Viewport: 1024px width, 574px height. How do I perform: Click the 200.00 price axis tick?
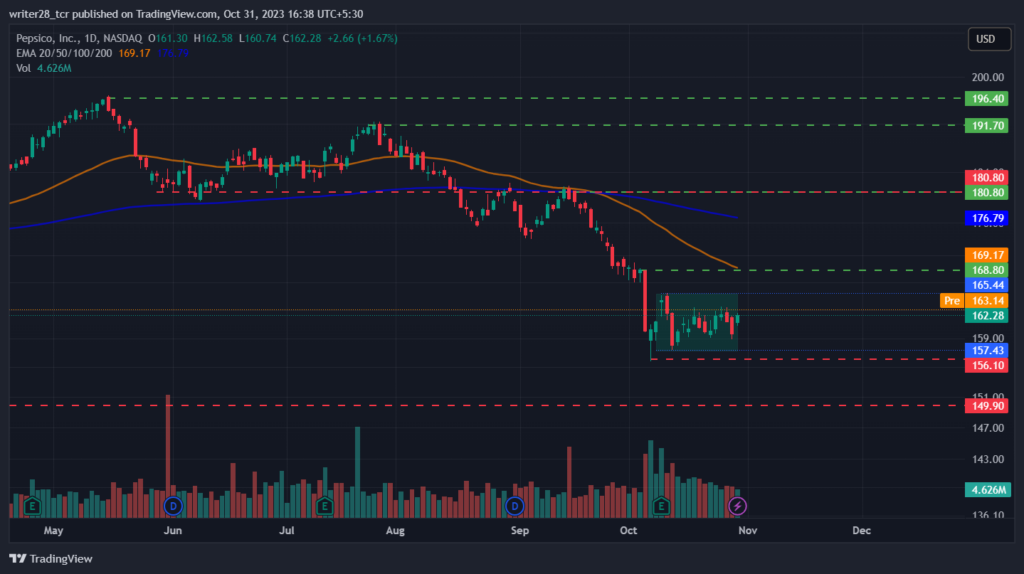(x=987, y=77)
